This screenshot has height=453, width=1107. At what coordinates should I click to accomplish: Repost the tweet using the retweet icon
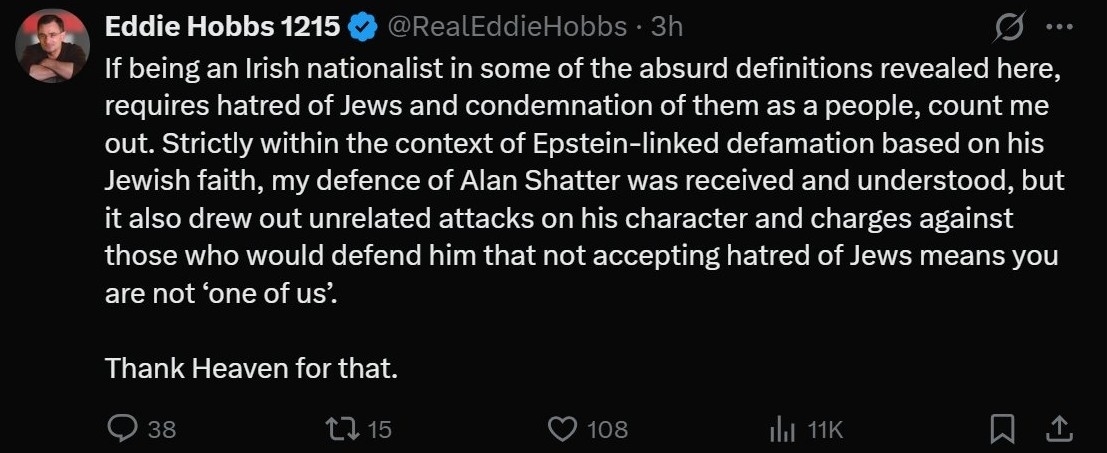click(343, 429)
